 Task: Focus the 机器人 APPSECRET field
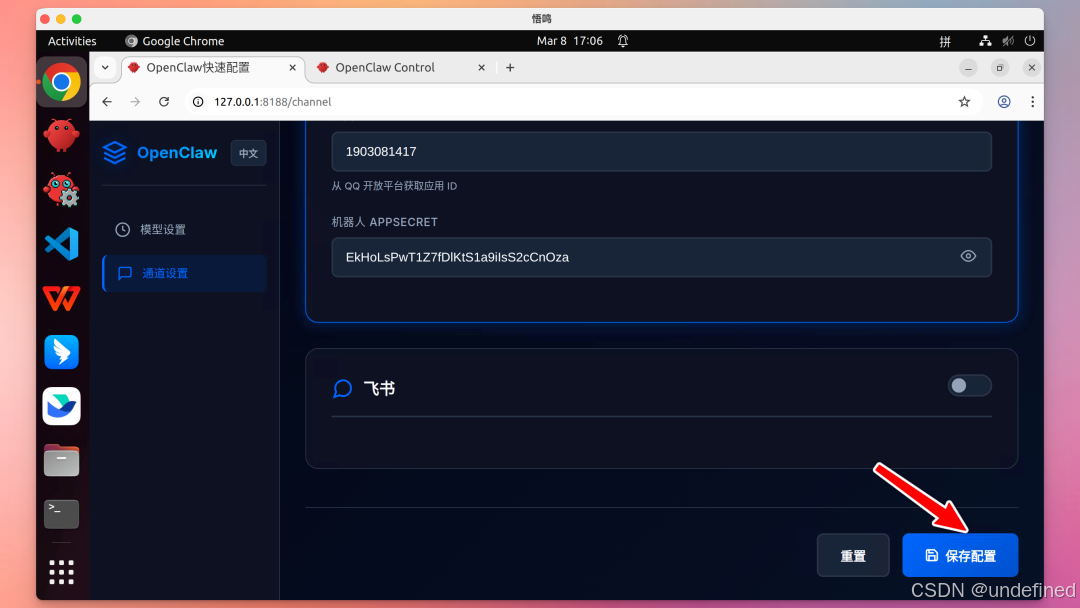click(x=661, y=257)
